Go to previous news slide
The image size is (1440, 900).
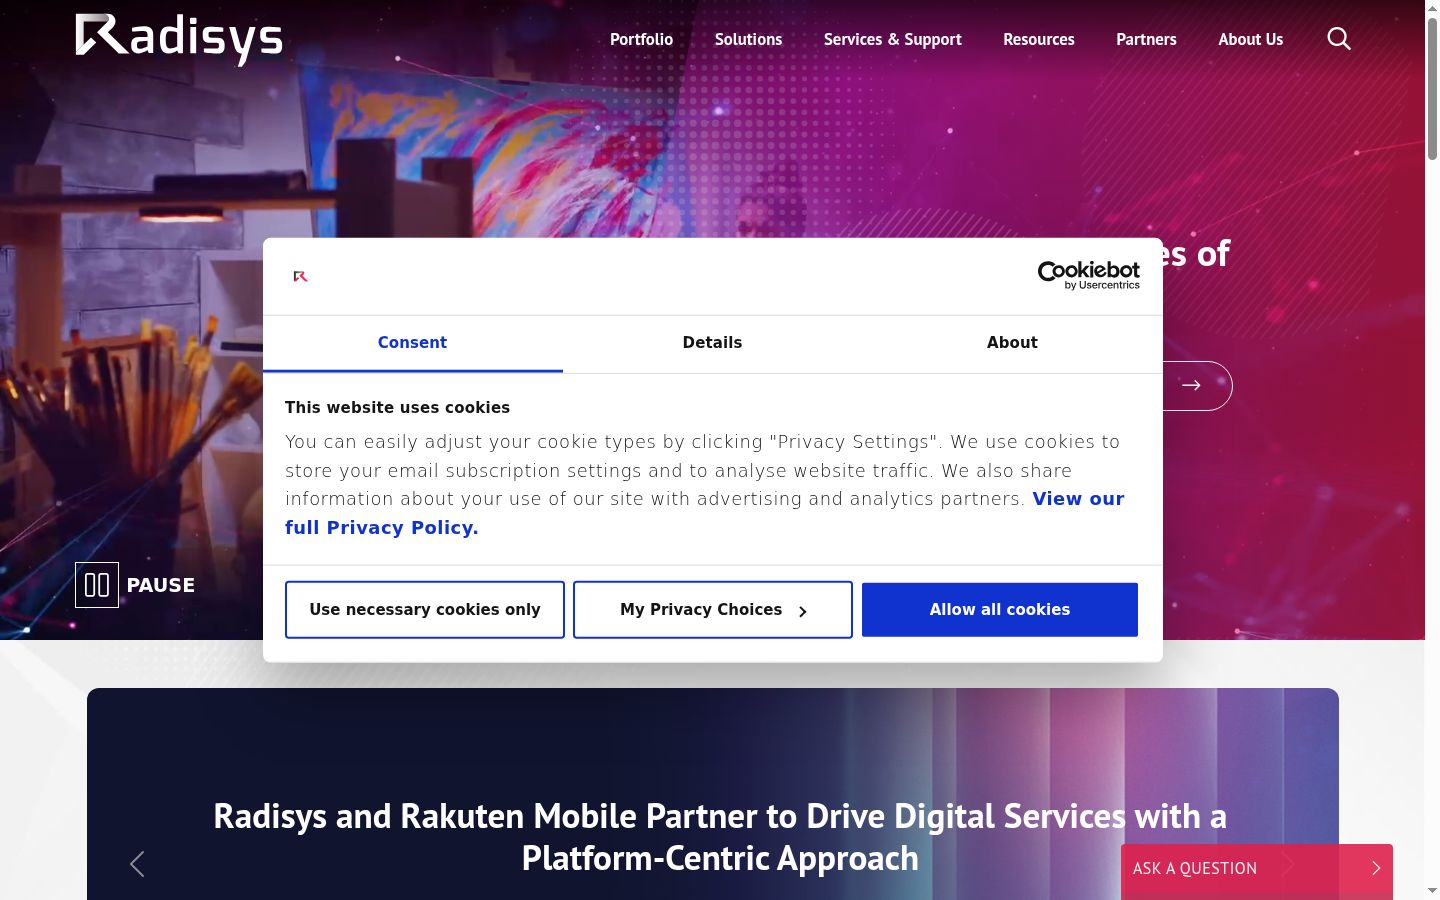pyautogui.click(x=138, y=864)
